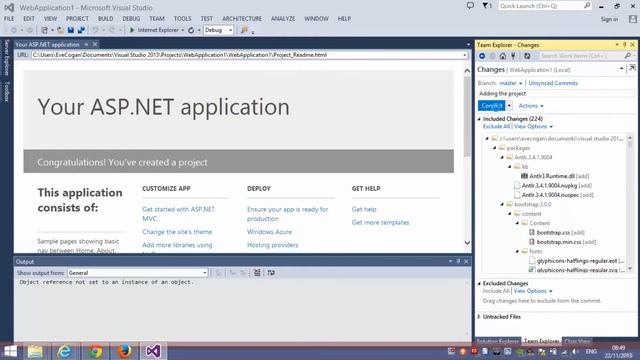
Task: Open the ARCHITECTURE menu
Action: pos(242,19)
